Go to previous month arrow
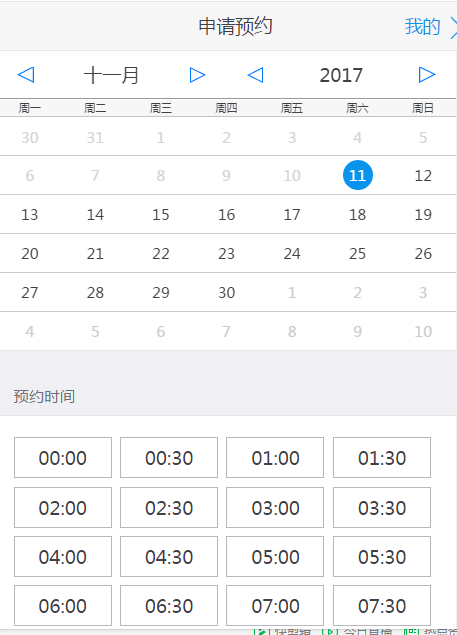 [x=26, y=75]
